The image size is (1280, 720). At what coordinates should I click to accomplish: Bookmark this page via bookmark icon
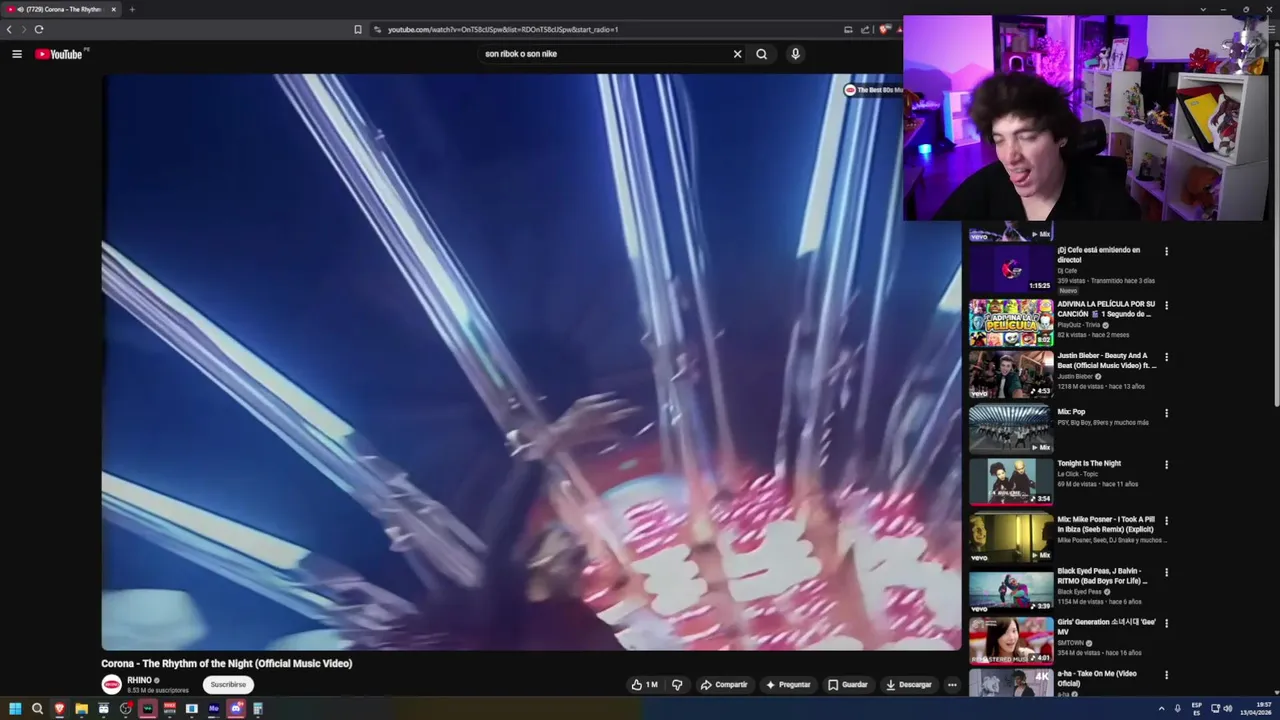[x=358, y=29]
